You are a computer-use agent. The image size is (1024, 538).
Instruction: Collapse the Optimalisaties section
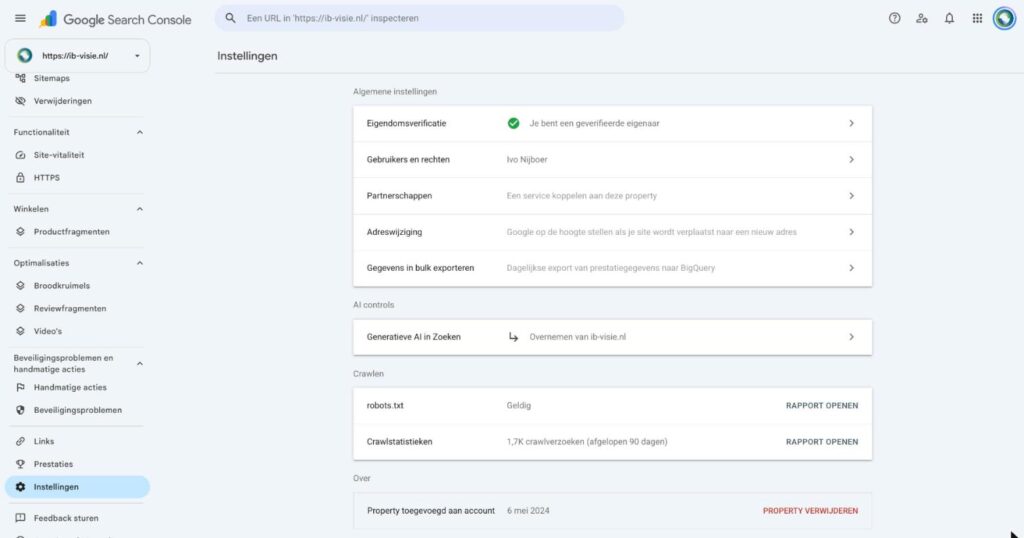tap(139, 263)
